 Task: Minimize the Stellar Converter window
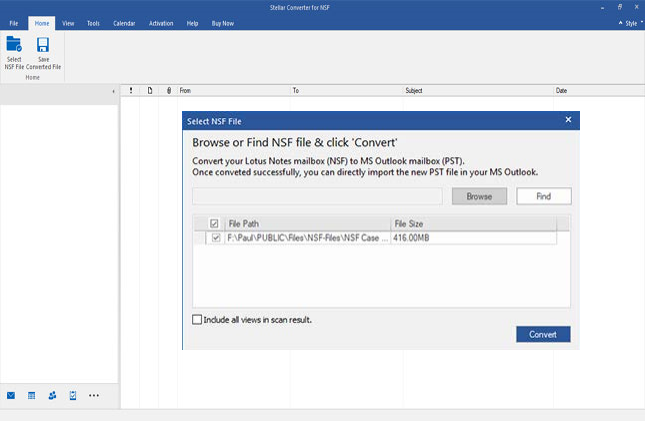point(602,7)
